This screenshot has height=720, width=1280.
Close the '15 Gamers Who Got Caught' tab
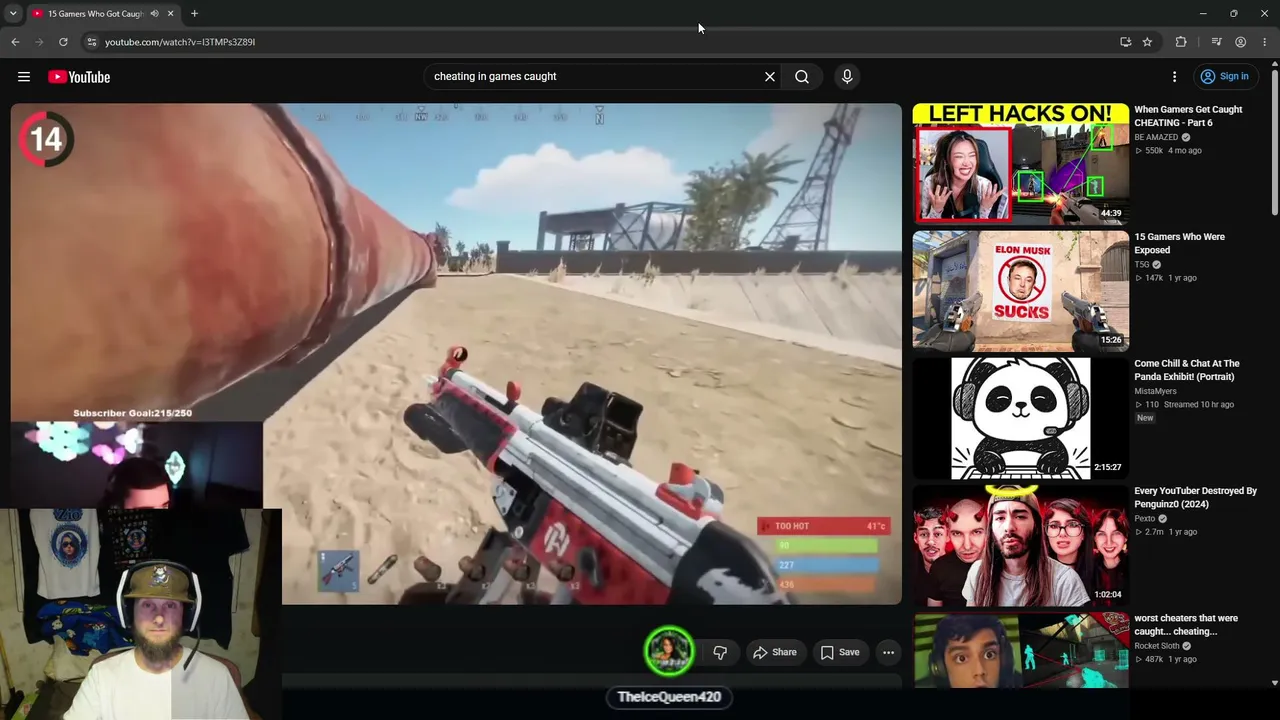(171, 14)
